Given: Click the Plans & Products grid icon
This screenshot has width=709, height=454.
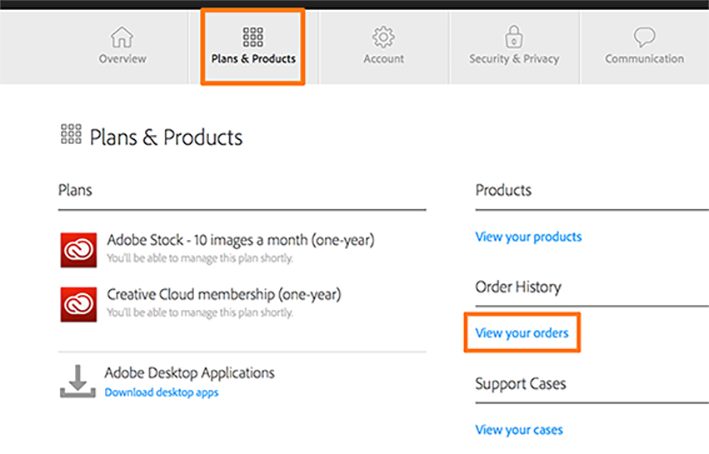Looking at the screenshot, I should 253,37.
